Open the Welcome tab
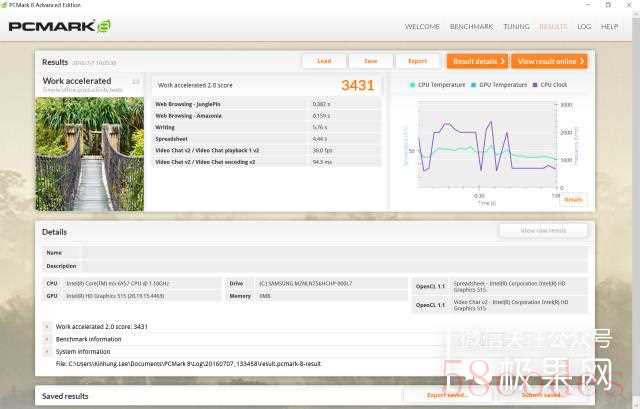This screenshot has width=640, height=409. point(422,26)
